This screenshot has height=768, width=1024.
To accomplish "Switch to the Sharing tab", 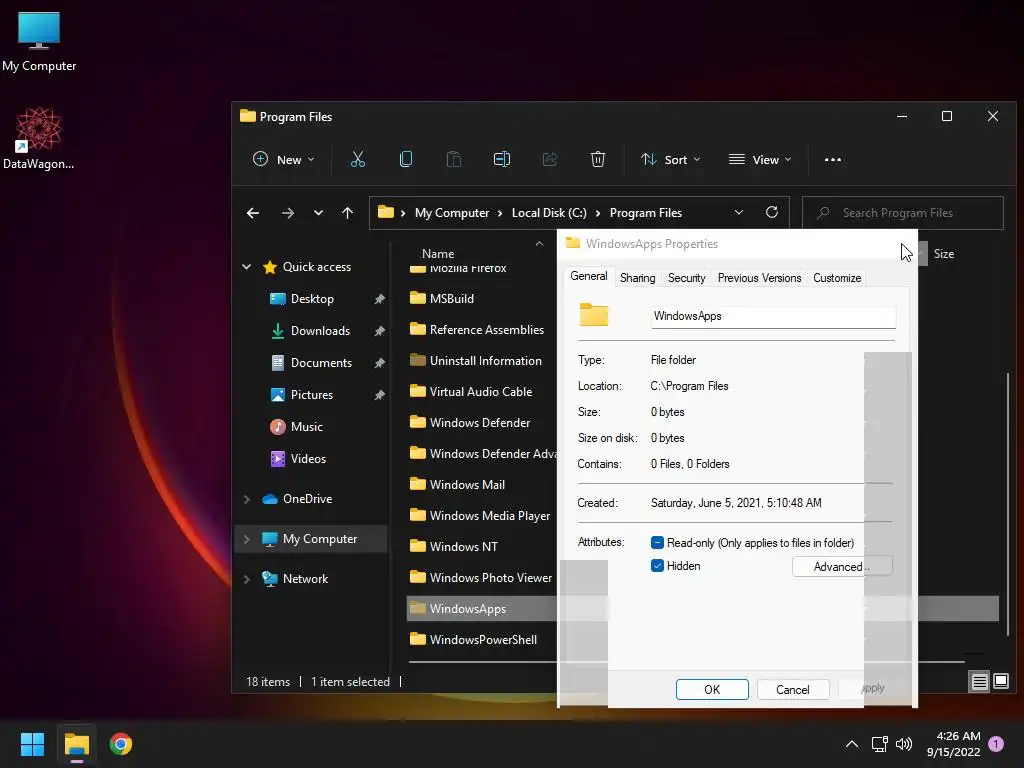I will coord(637,278).
